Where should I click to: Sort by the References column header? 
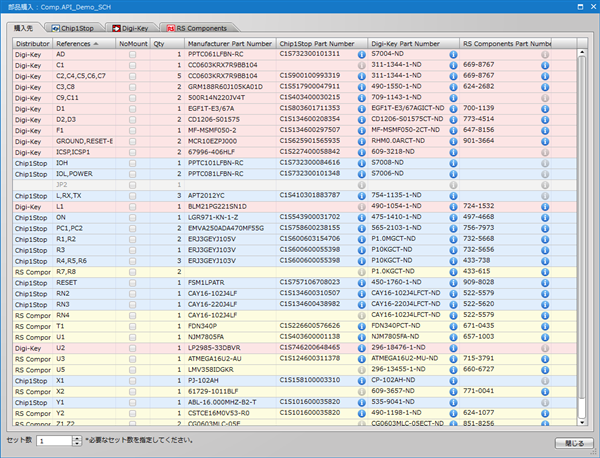coord(84,44)
